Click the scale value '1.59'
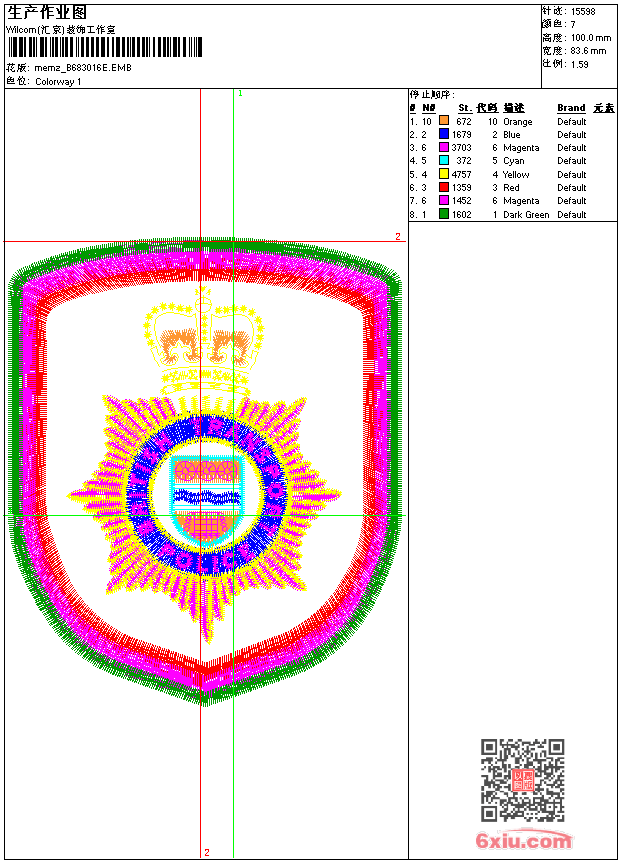The width and height of the screenshot is (620, 860). [579, 64]
